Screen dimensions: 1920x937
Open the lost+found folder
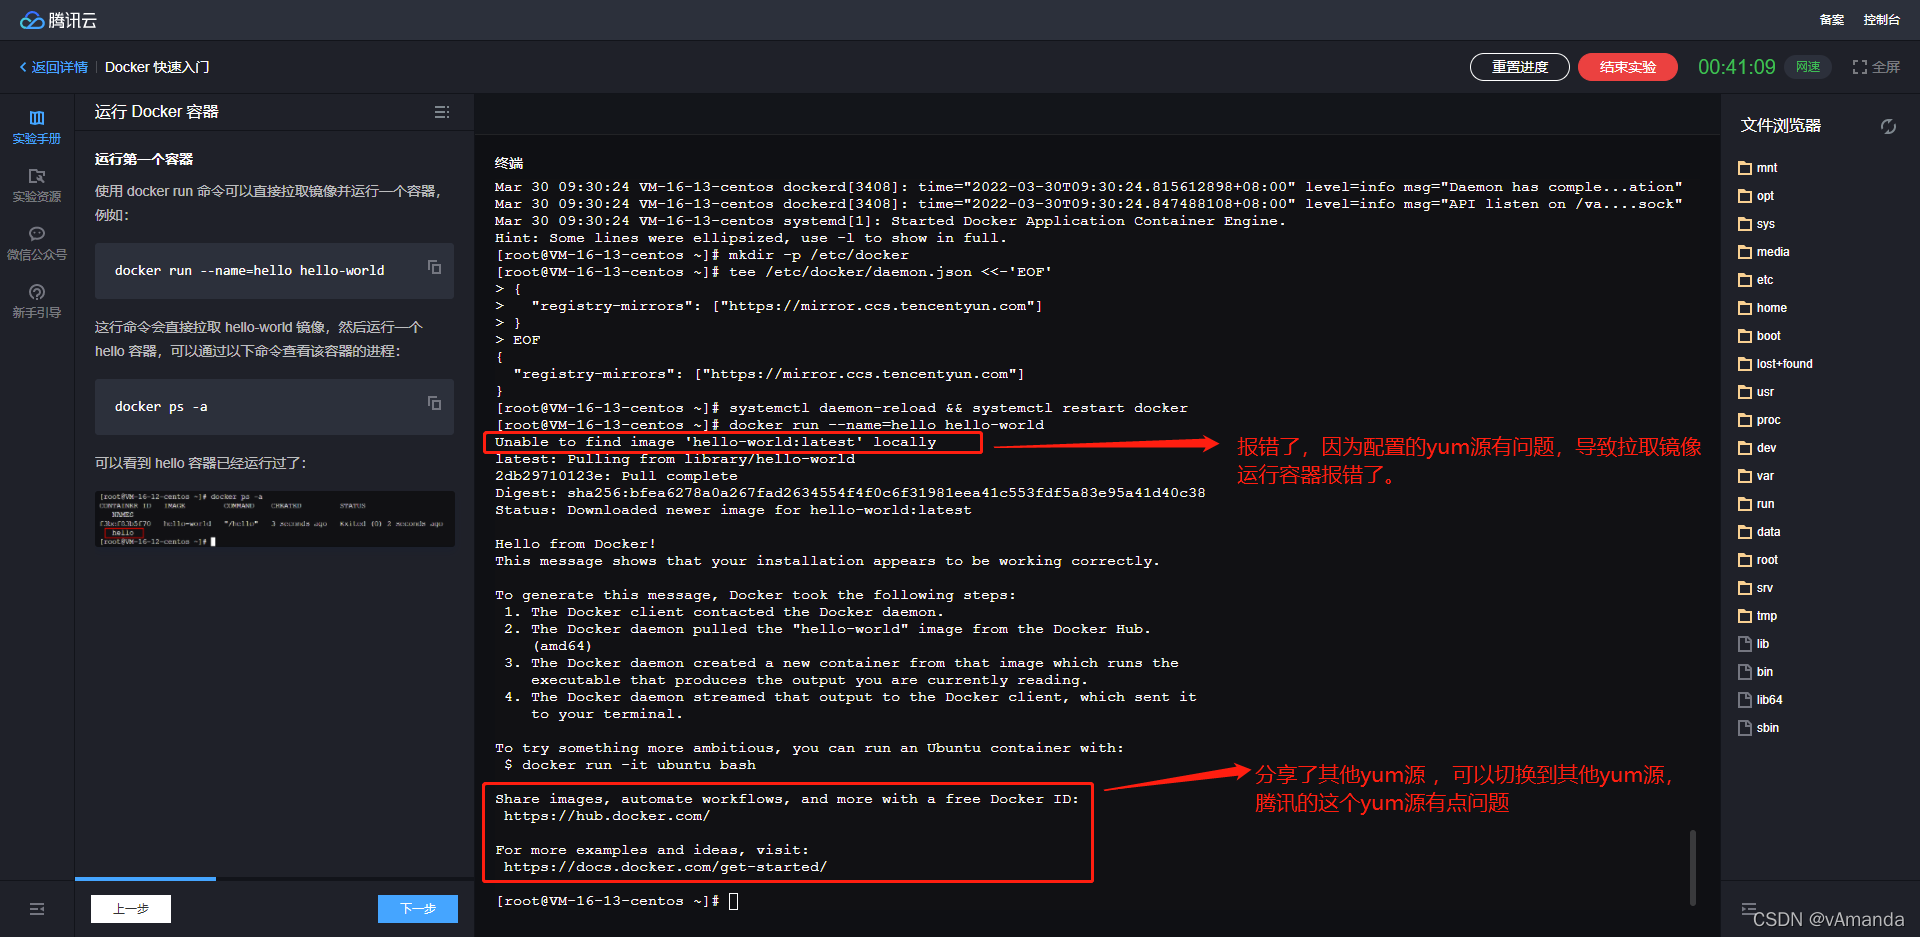pos(1775,364)
